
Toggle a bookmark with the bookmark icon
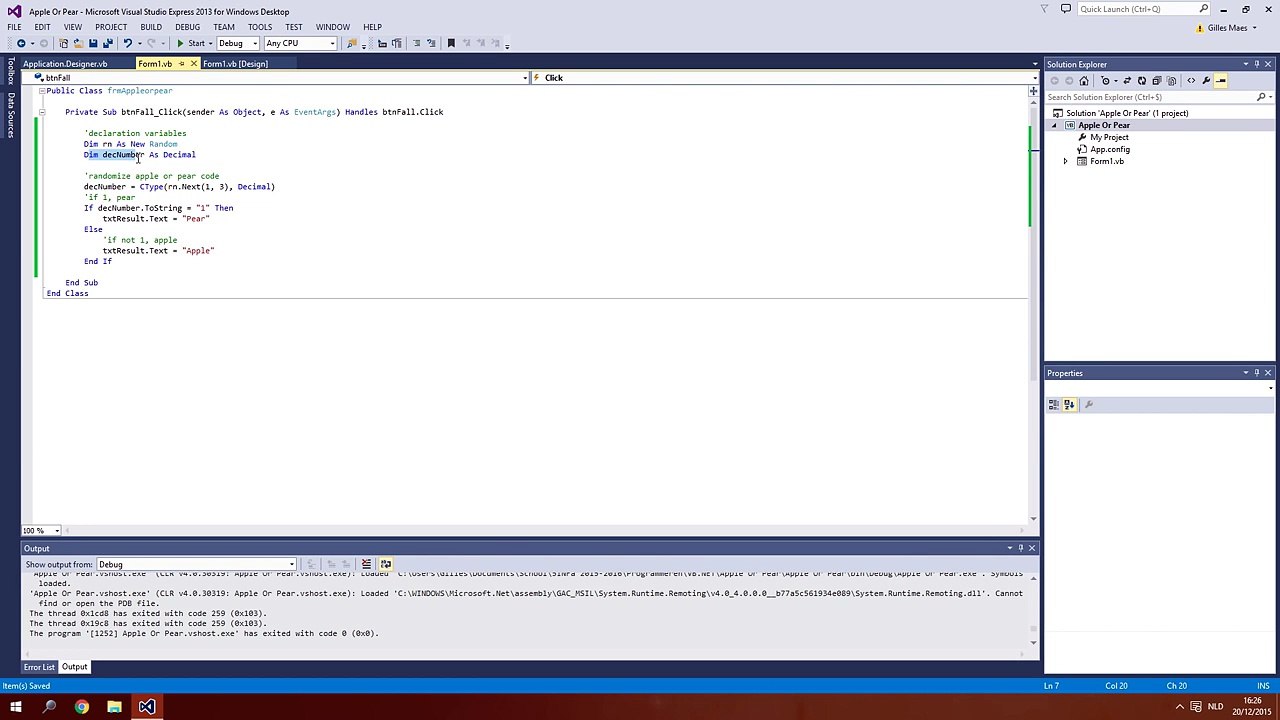(x=451, y=43)
